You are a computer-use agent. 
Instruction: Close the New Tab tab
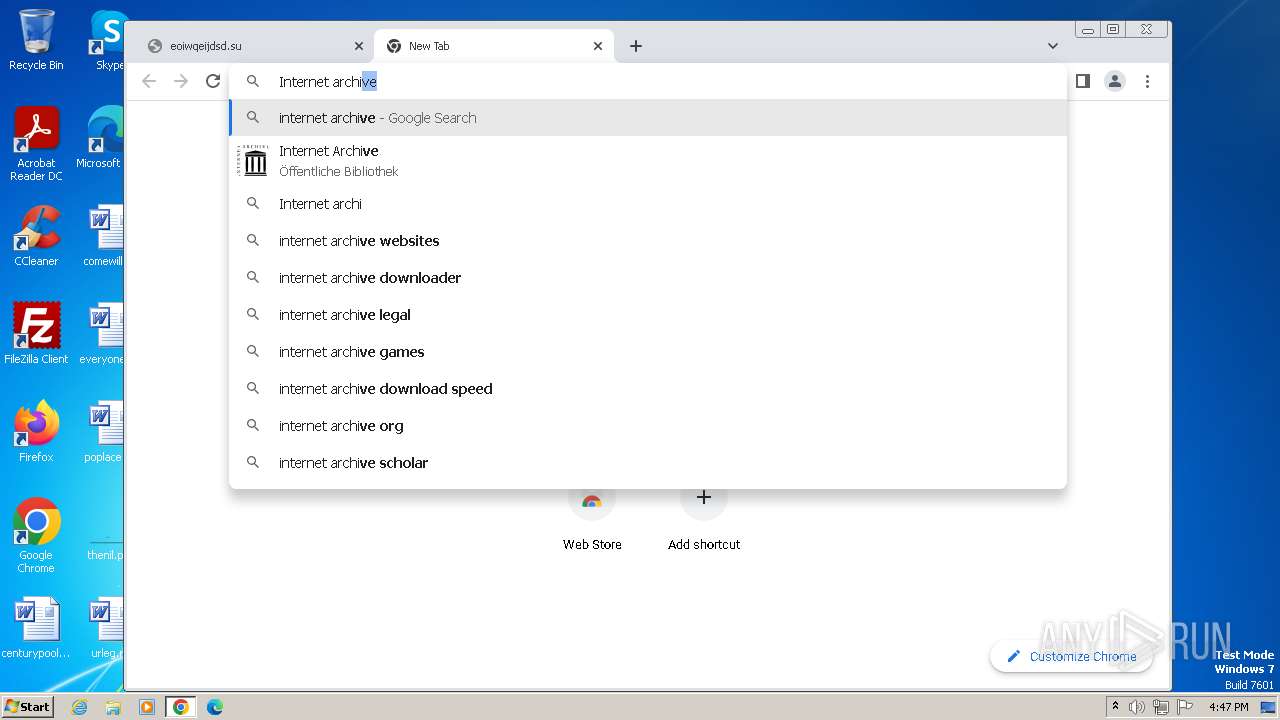598,46
